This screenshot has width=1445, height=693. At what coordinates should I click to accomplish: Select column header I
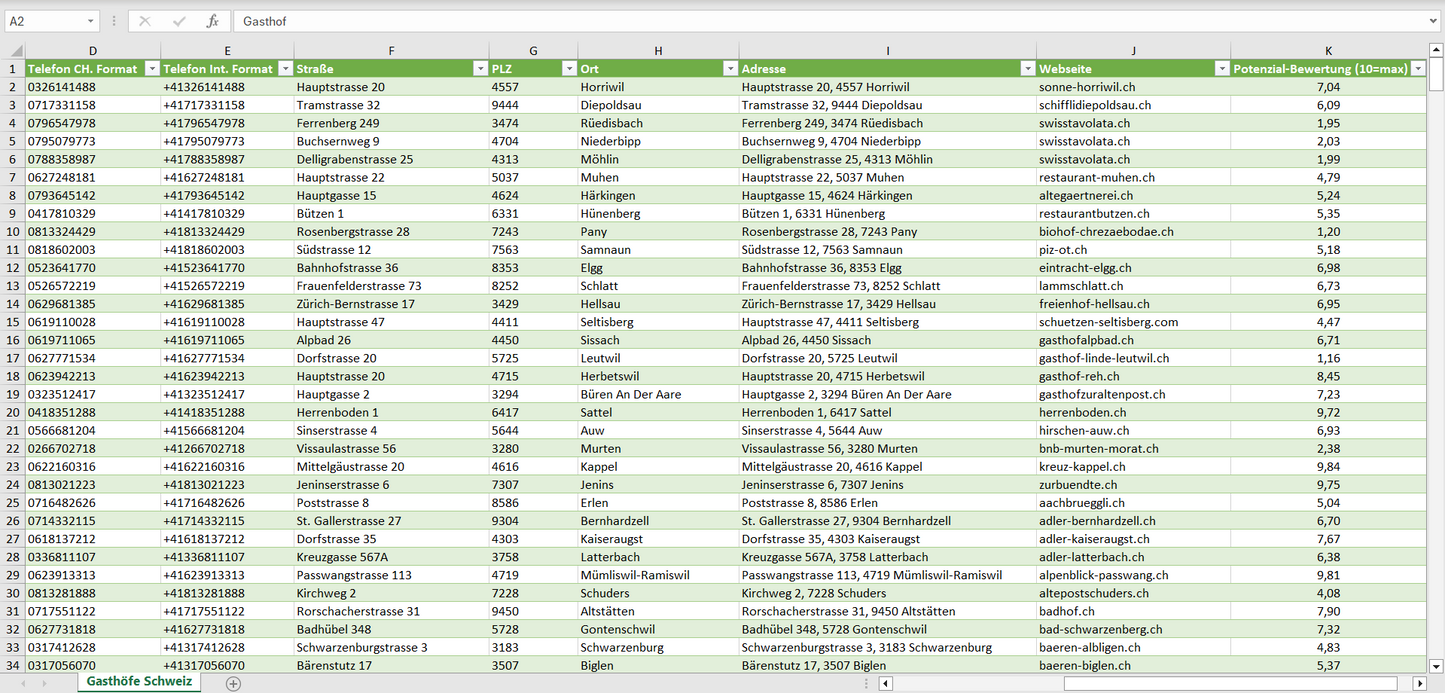point(887,50)
